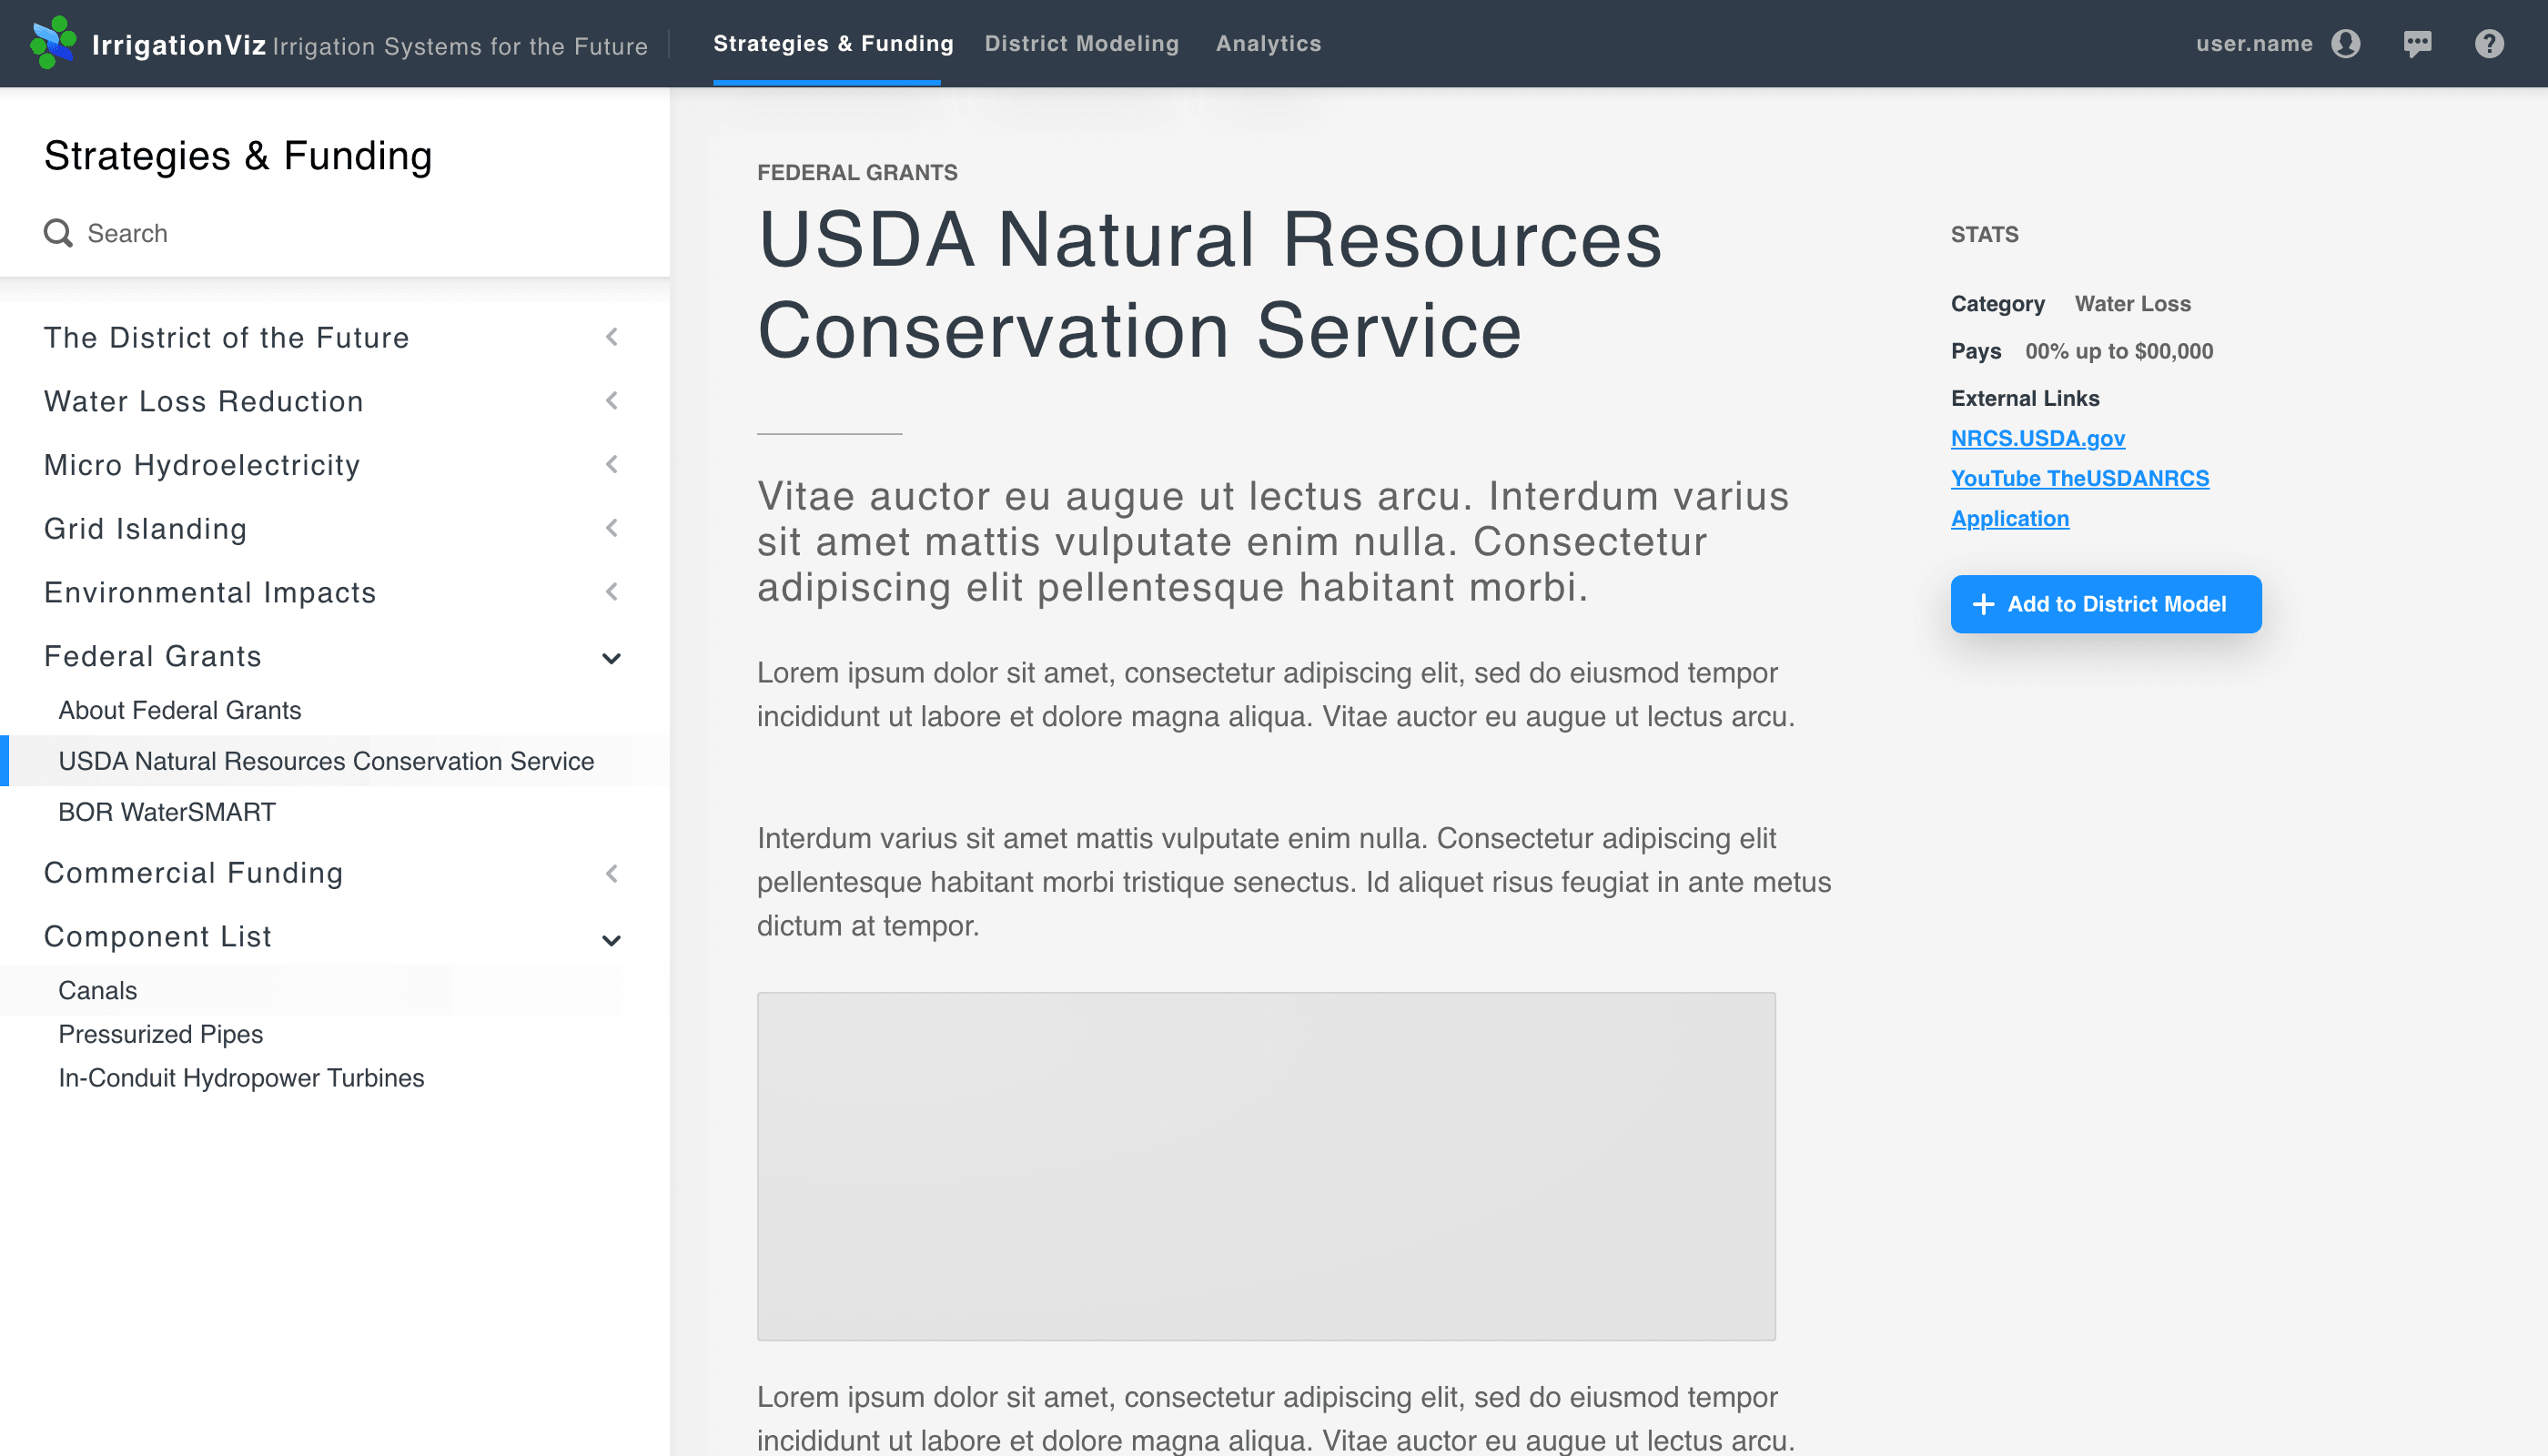Click the user.name label
This screenshot has width=2548, height=1456.
click(x=2254, y=43)
